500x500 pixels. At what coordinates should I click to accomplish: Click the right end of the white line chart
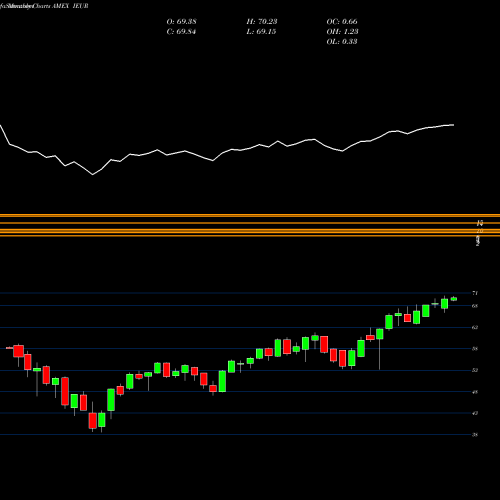[454, 125]
